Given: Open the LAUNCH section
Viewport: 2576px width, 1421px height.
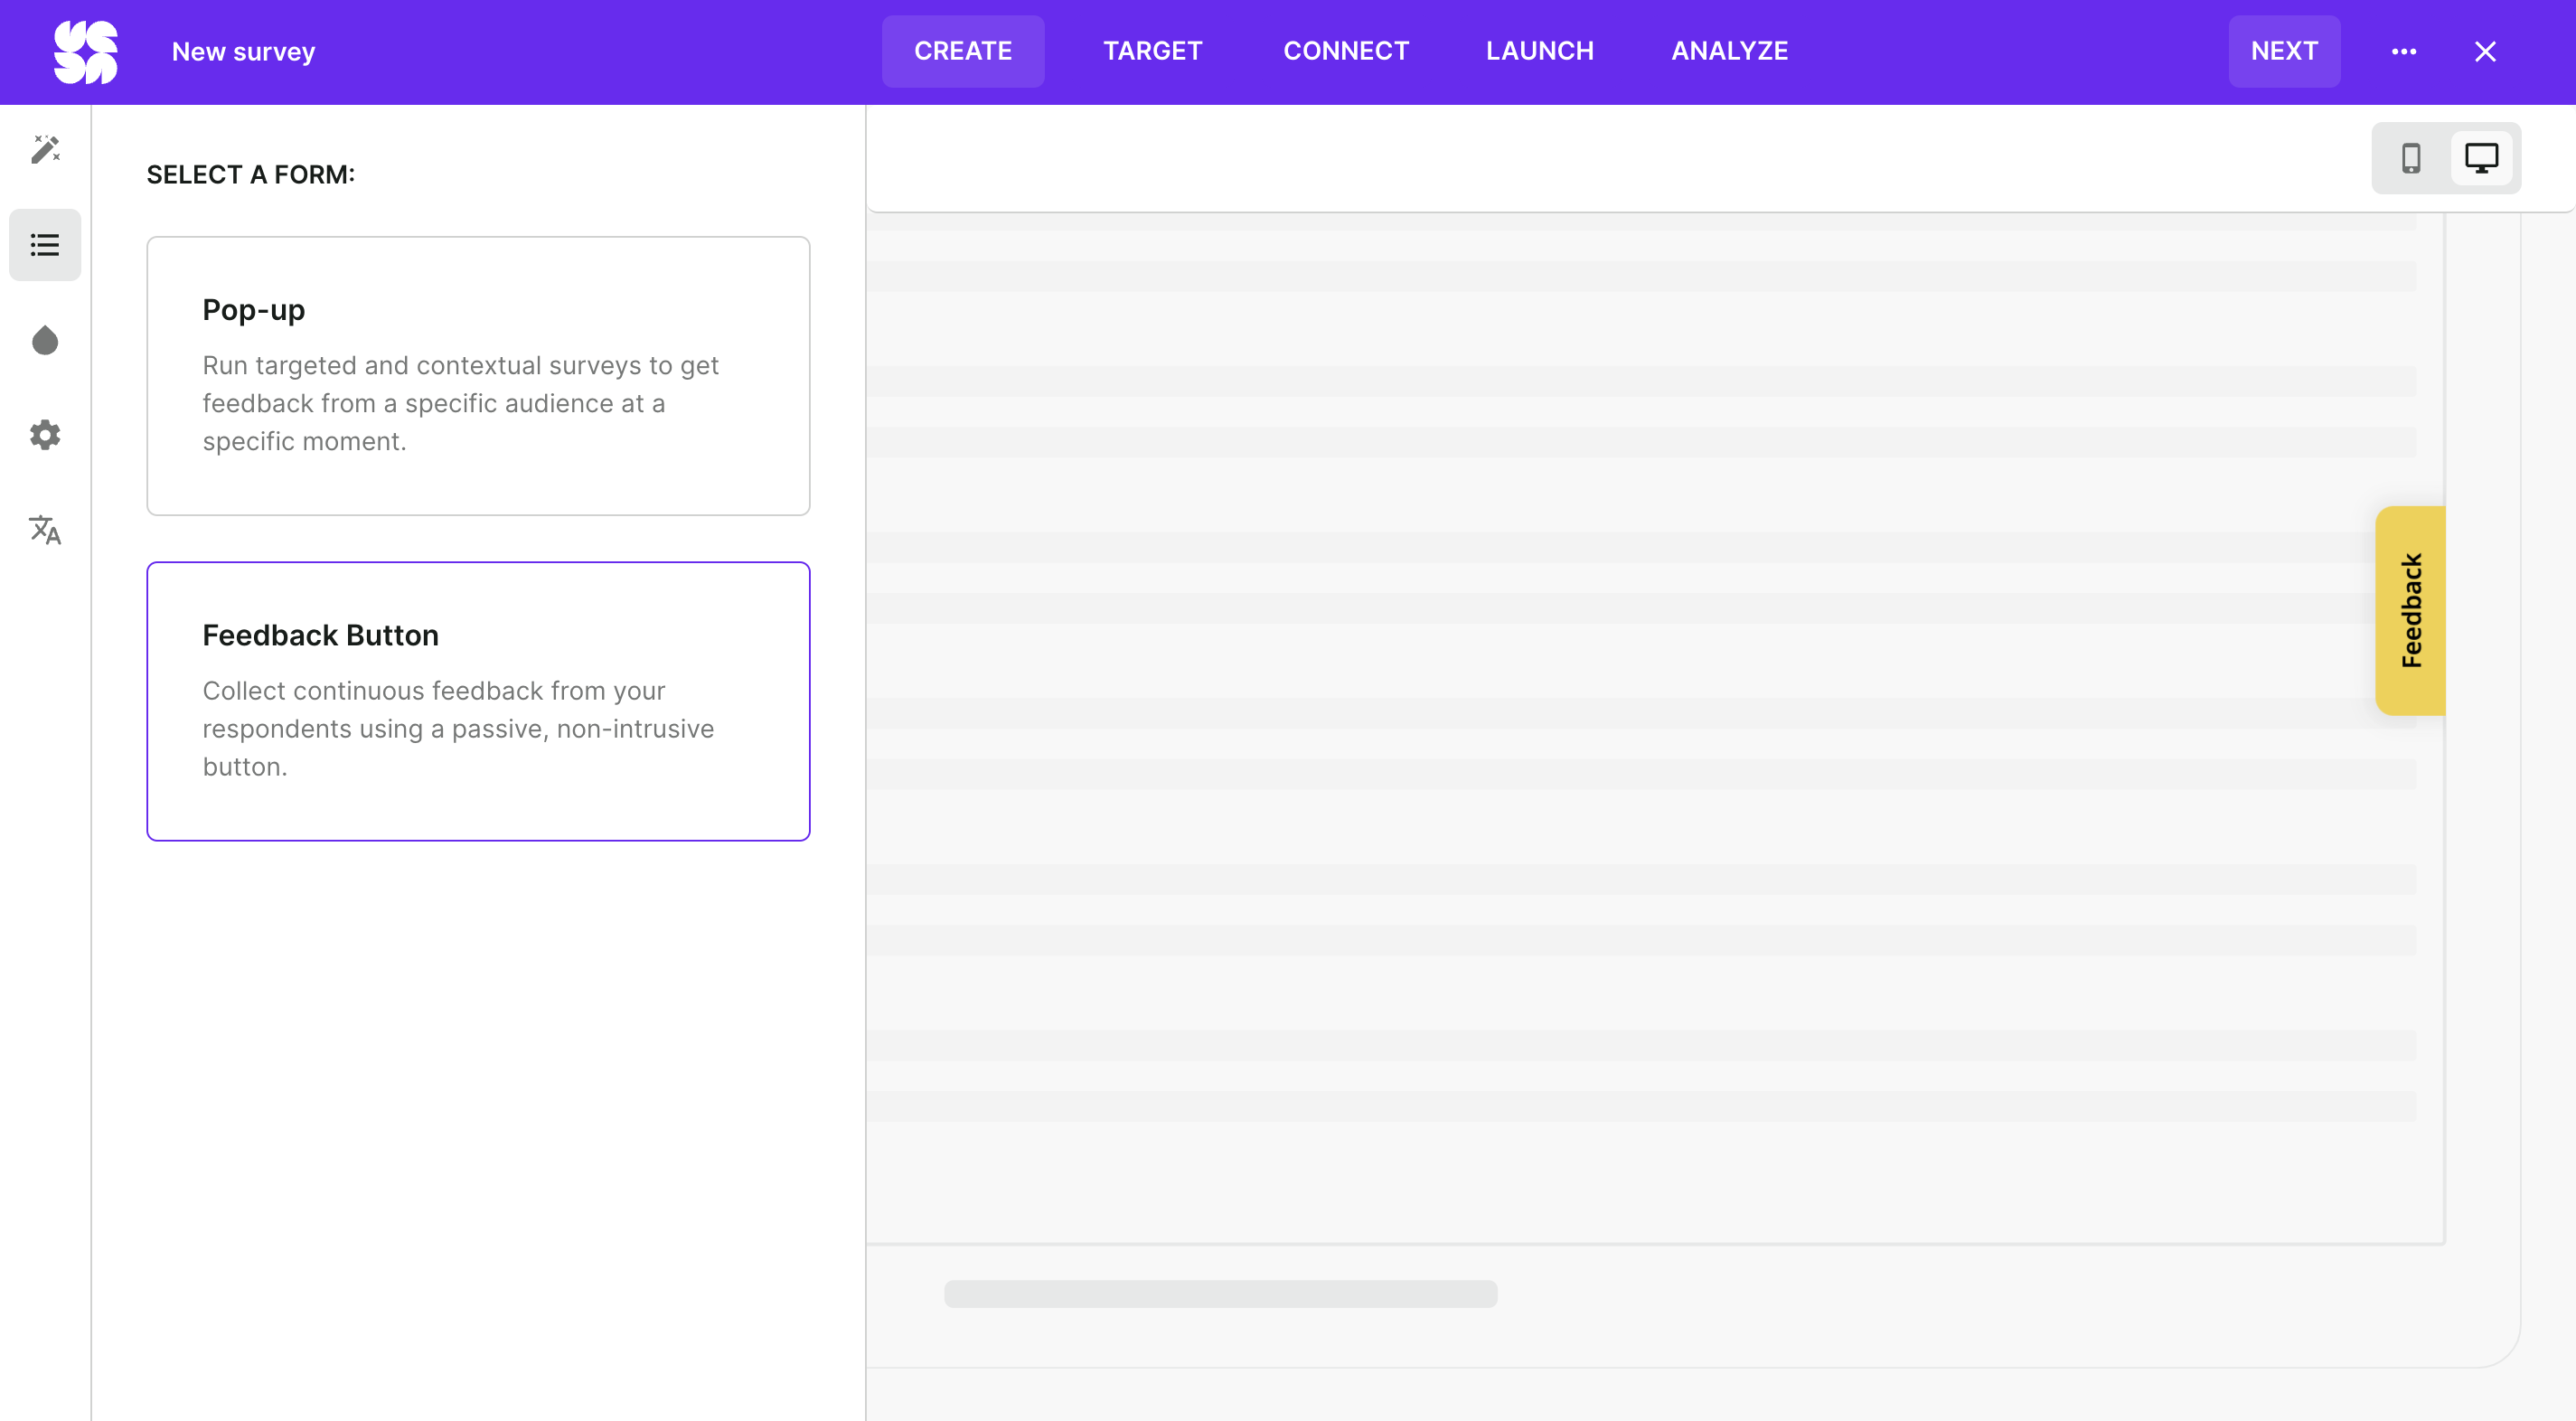Looking at the screenshot, I should coord(1539,51).
